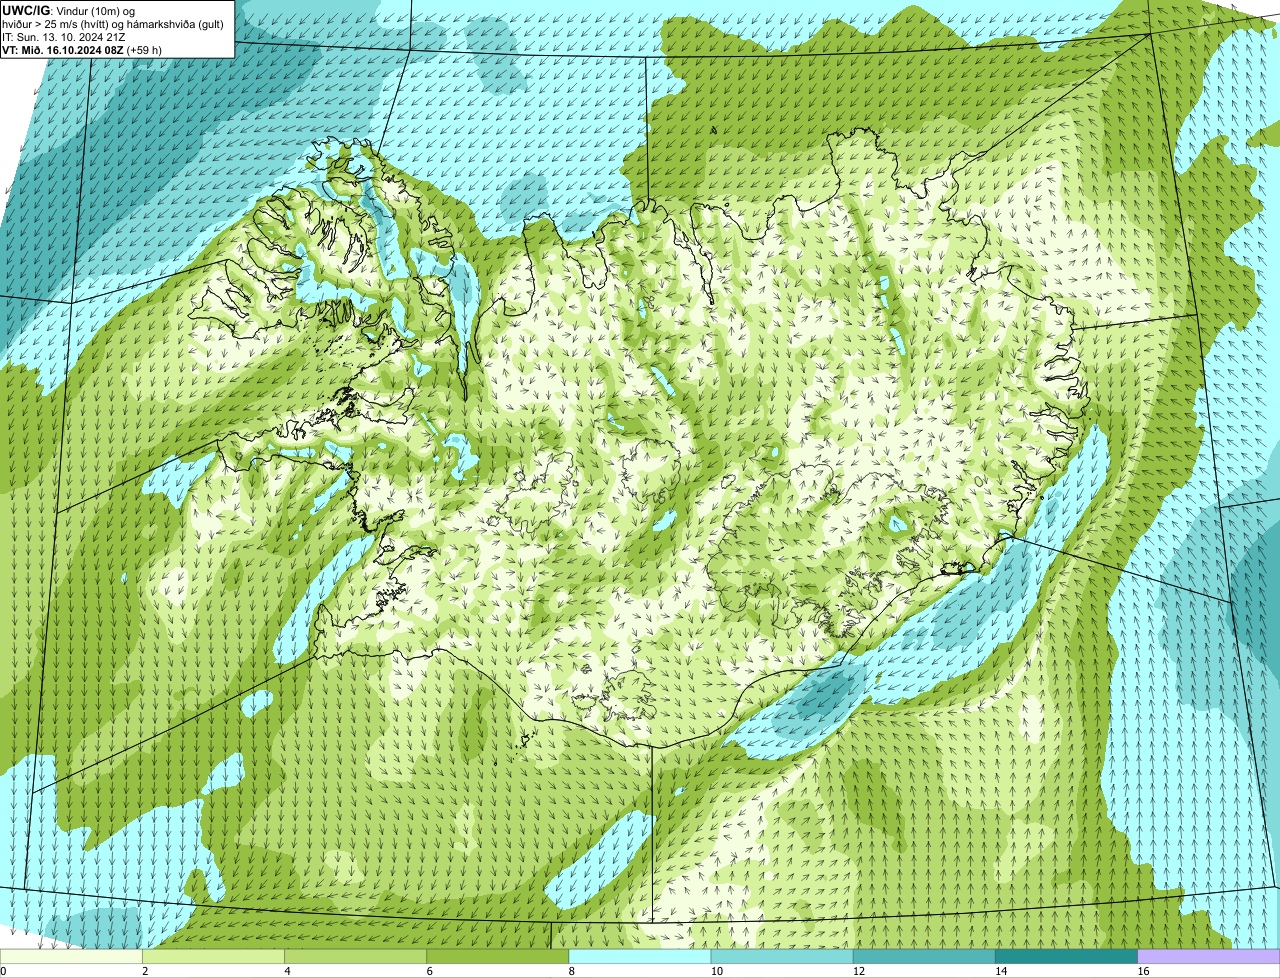Click the dark green 6–8 m/s legend swatch

[x=498, y=957]
